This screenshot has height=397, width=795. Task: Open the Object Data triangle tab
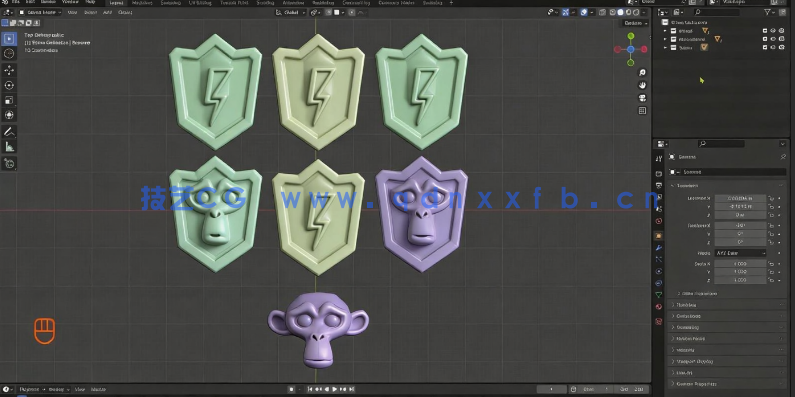coord(659,295)
